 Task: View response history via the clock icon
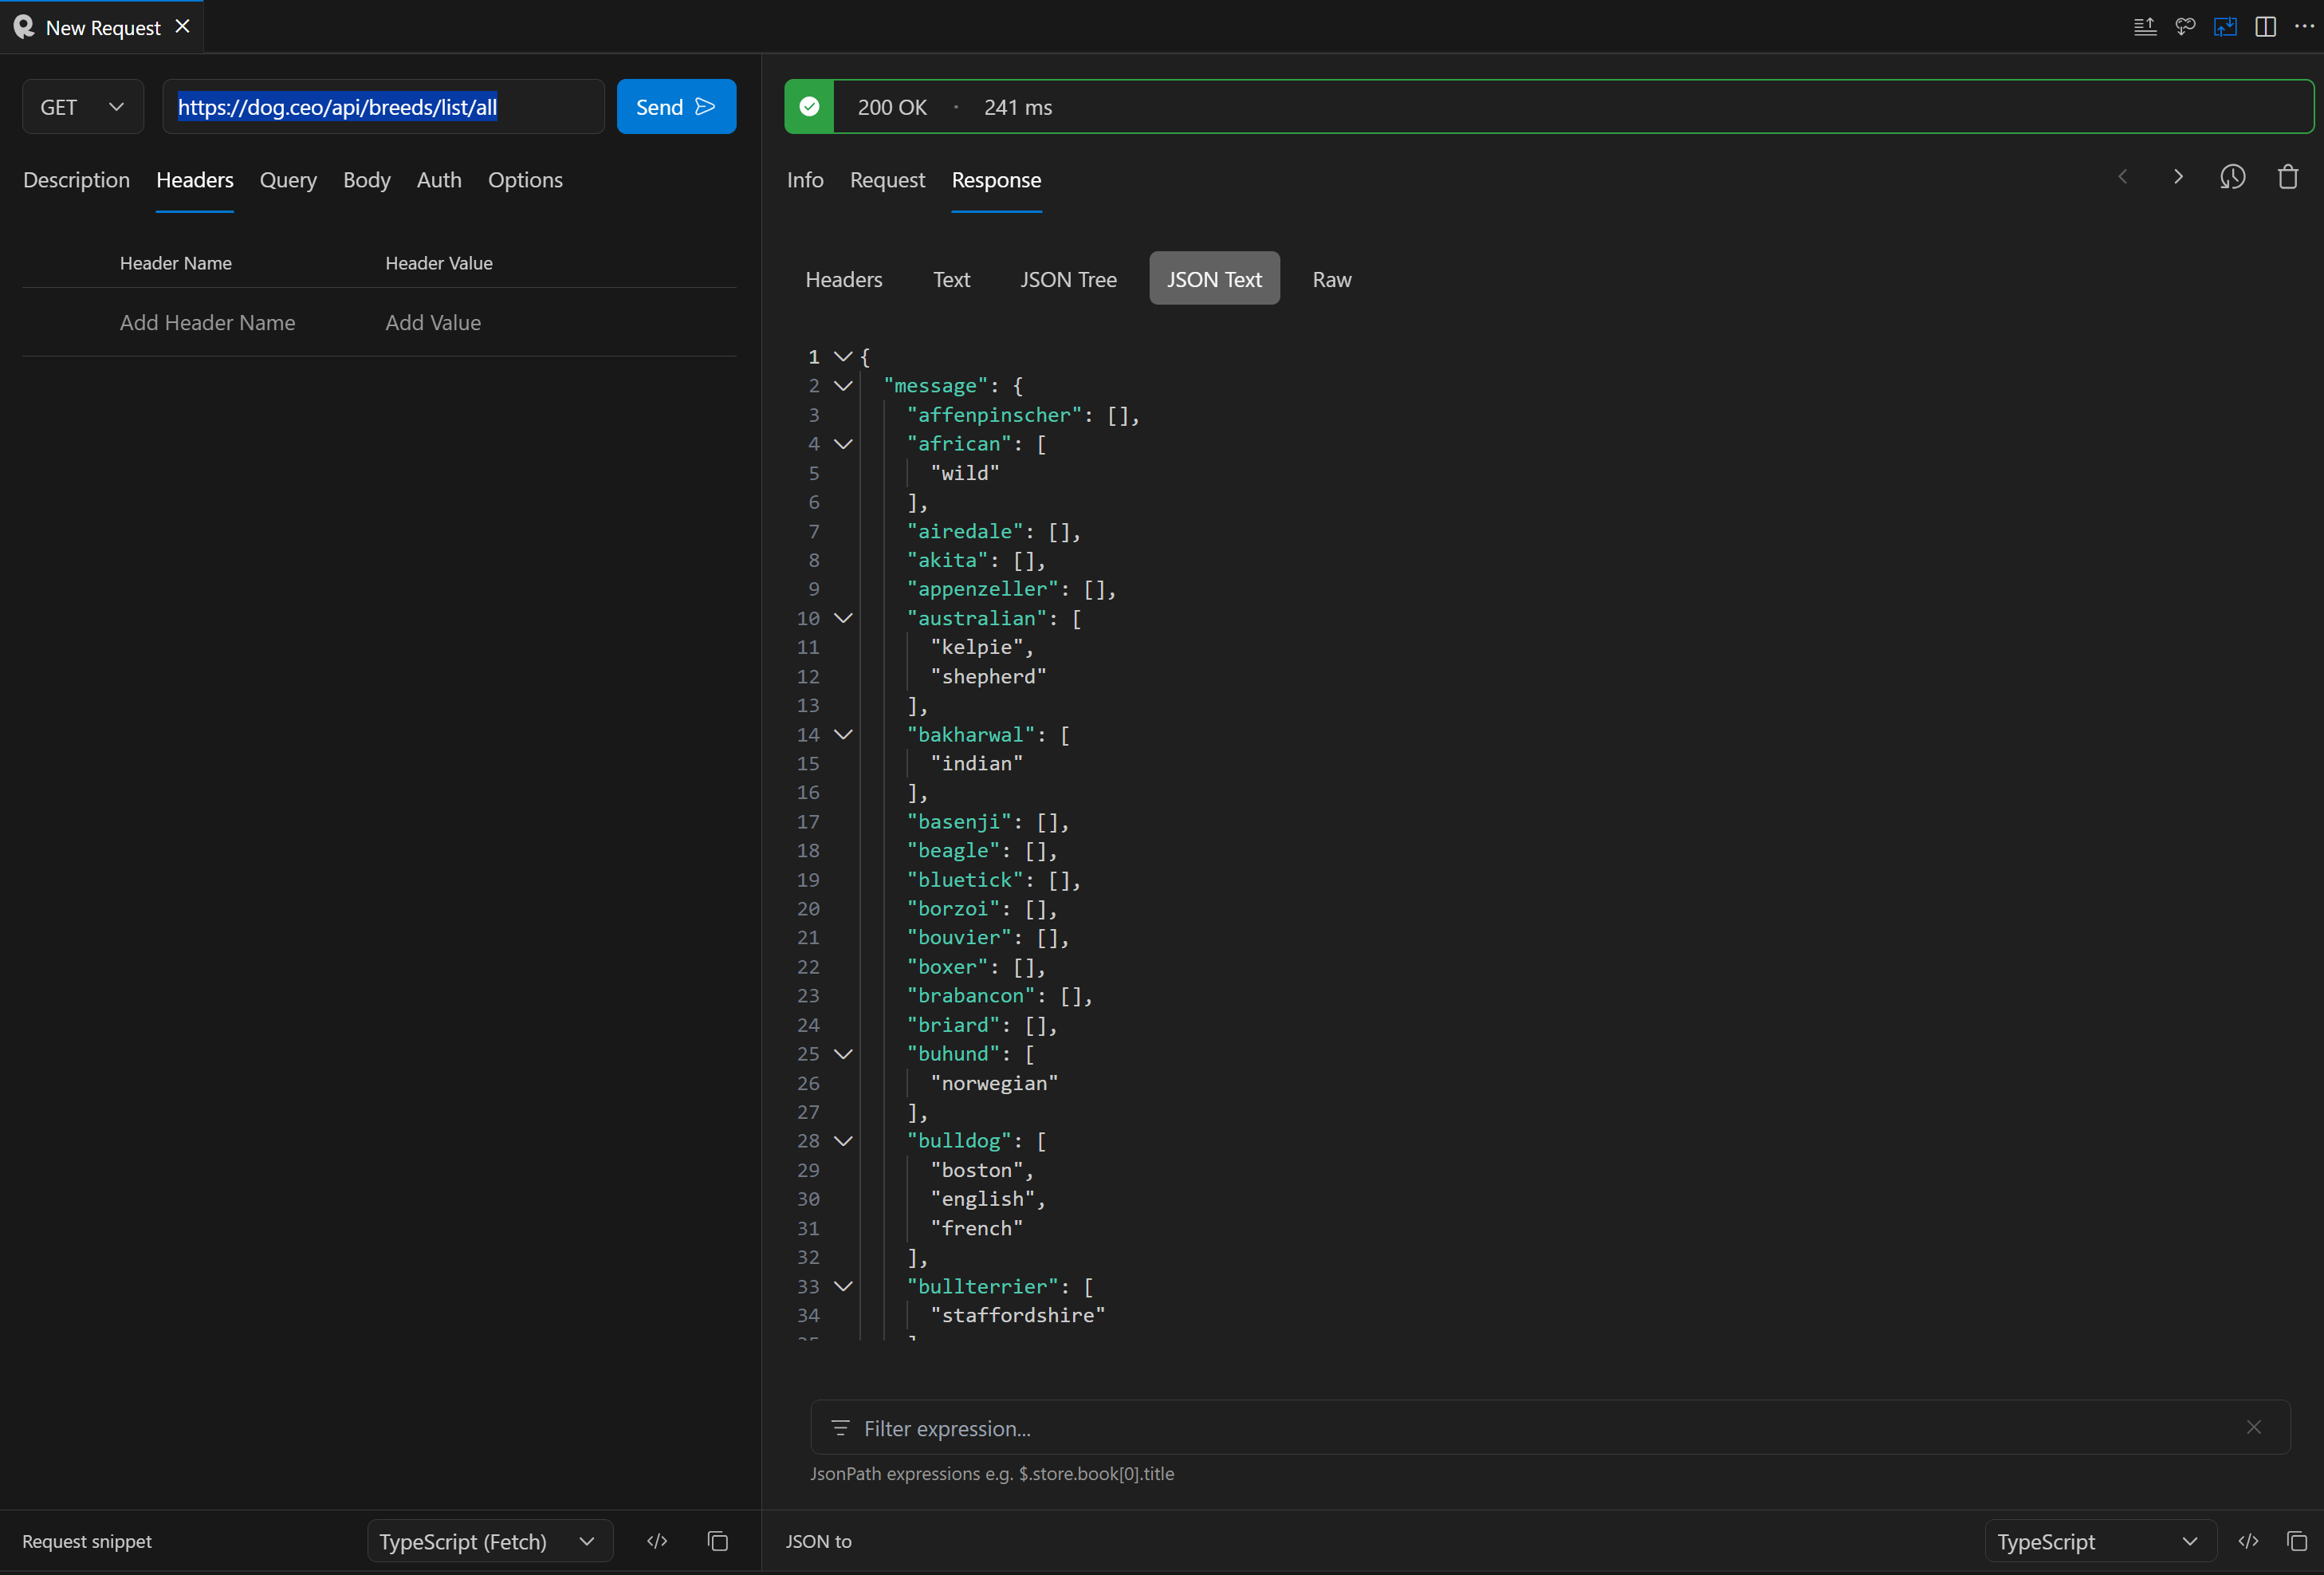pyautogui.click(x=2233, y=177)
